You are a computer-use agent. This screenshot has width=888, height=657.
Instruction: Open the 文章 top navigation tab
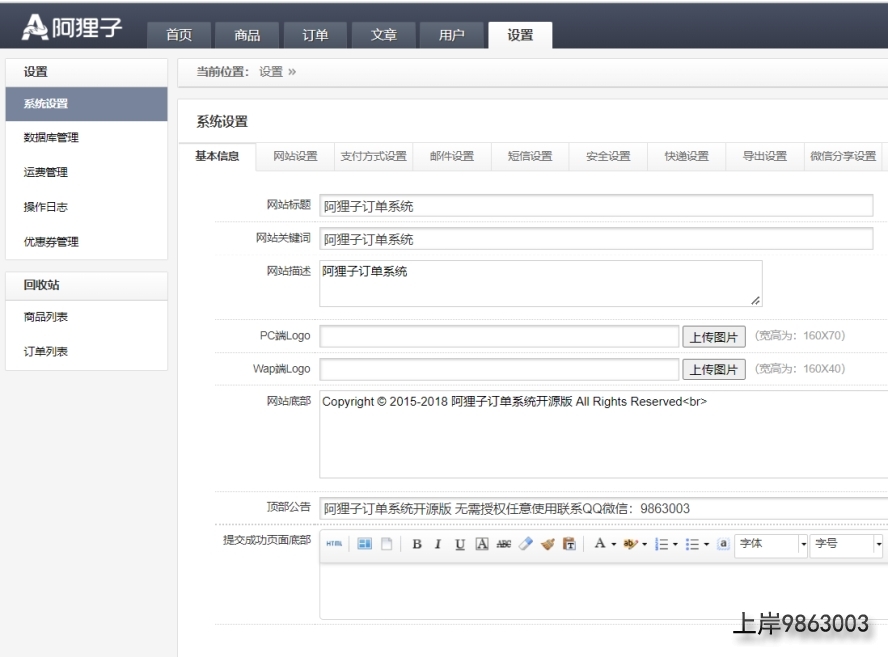[x=384, y=35]
